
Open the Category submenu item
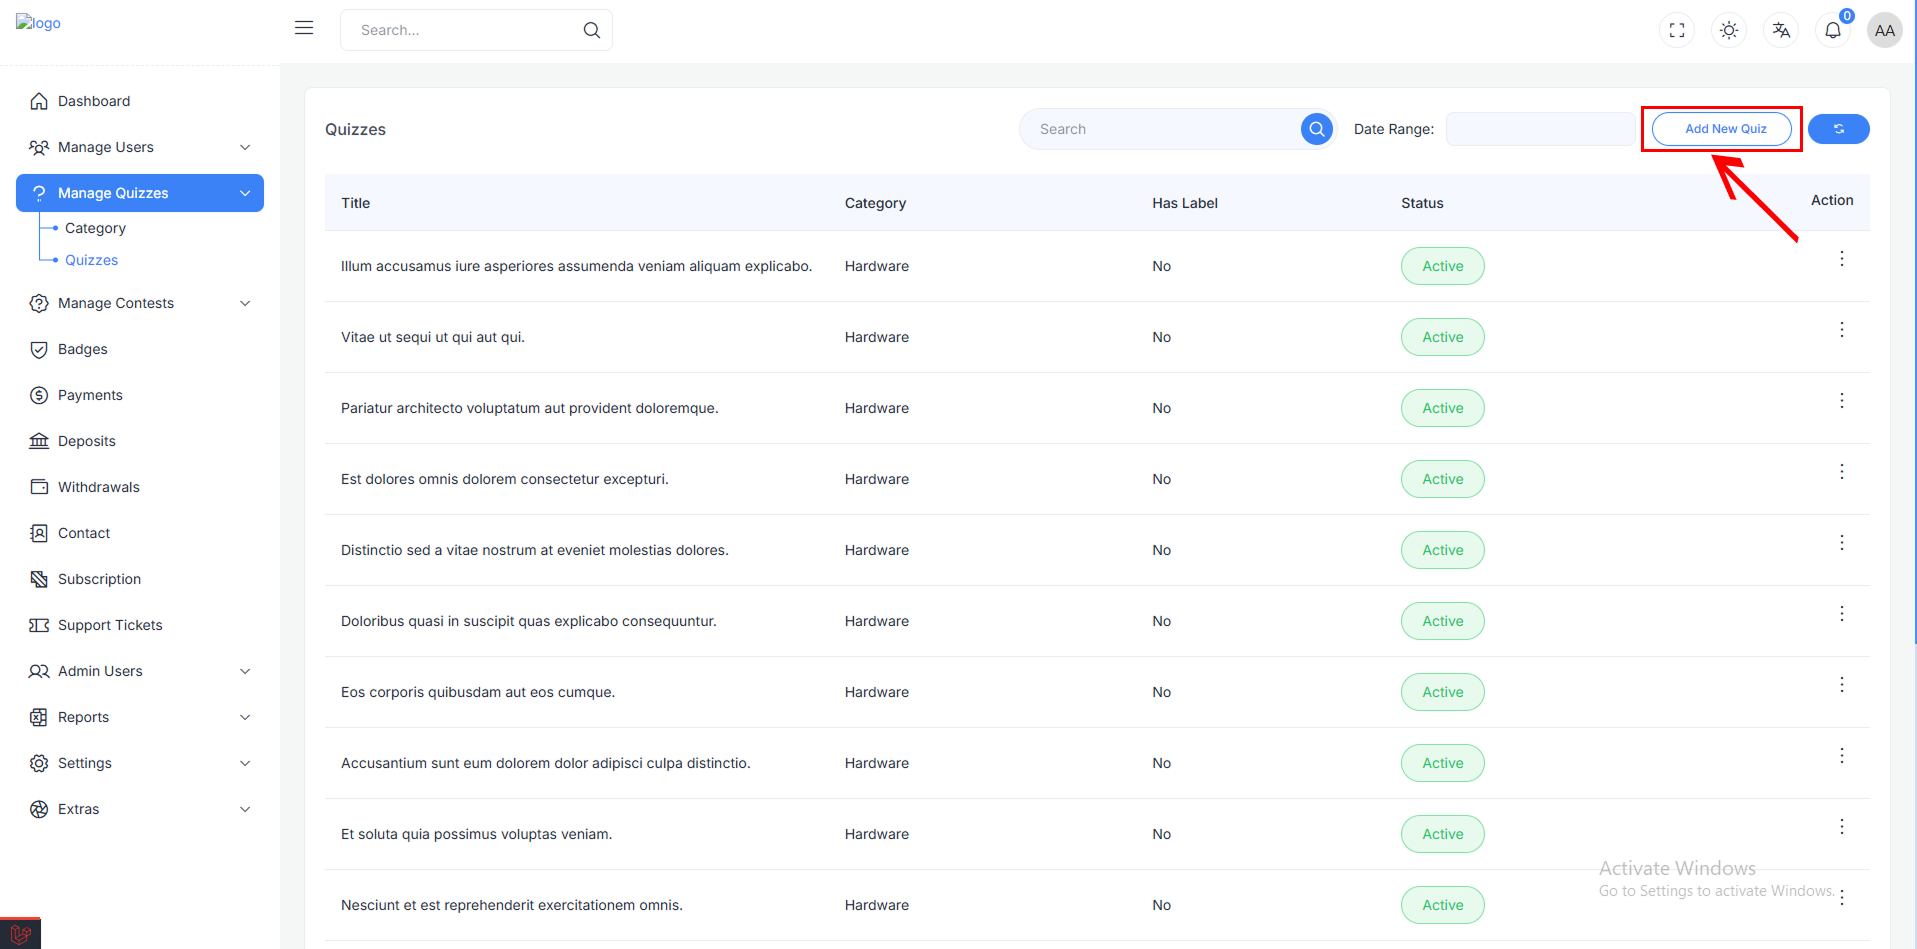tap(95, 228)
